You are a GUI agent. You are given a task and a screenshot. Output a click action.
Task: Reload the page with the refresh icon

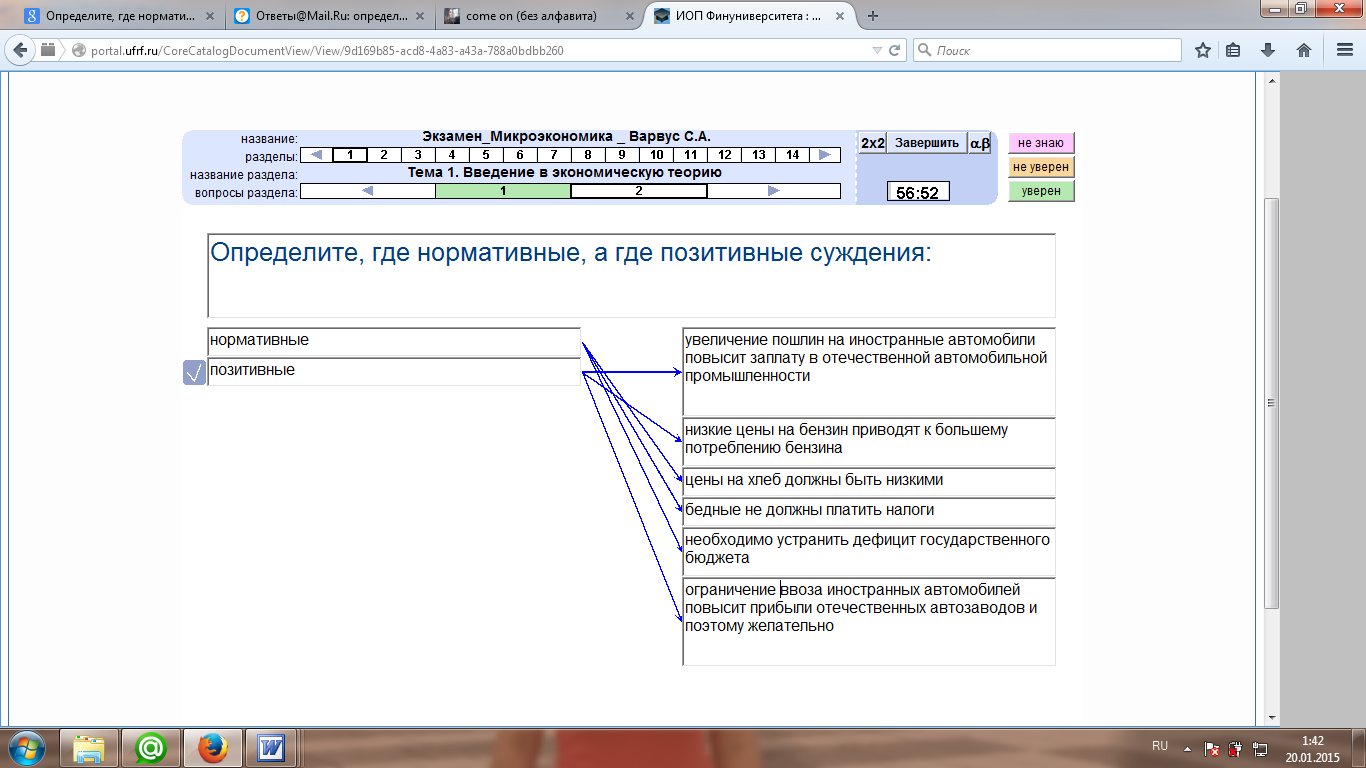click(895, 50)
